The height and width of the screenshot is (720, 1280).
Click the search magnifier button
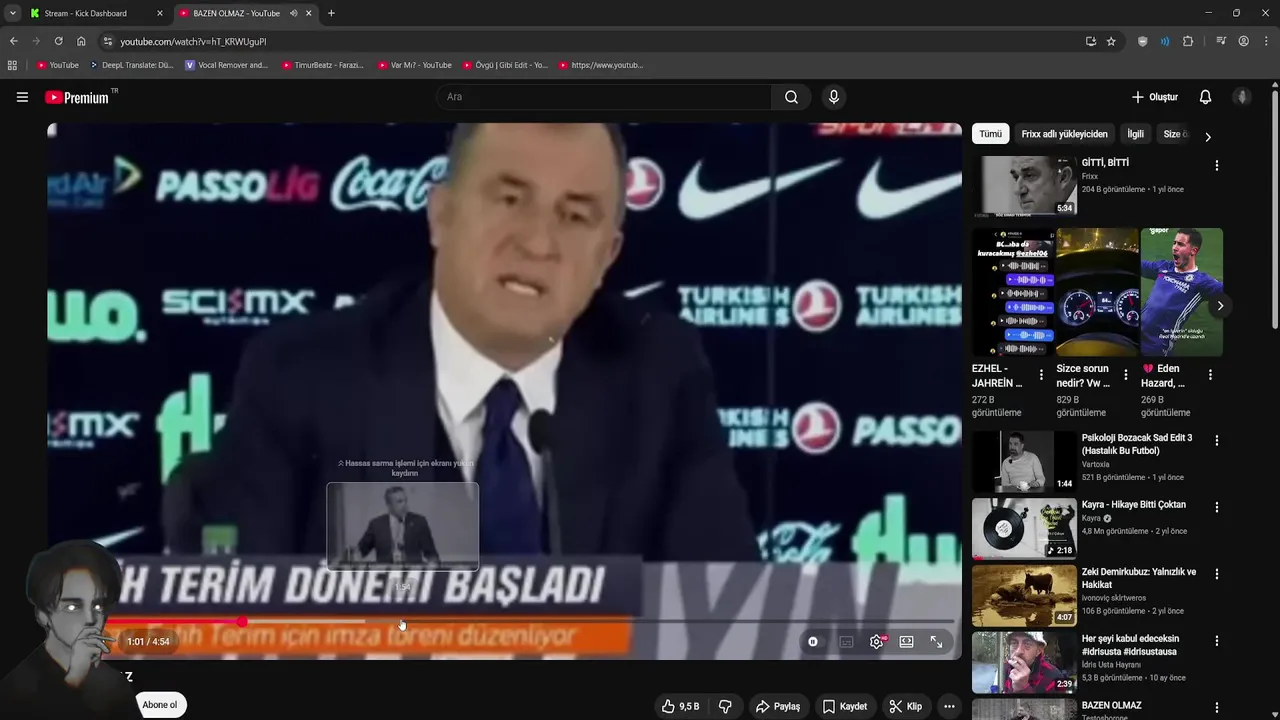click(791, 97)
